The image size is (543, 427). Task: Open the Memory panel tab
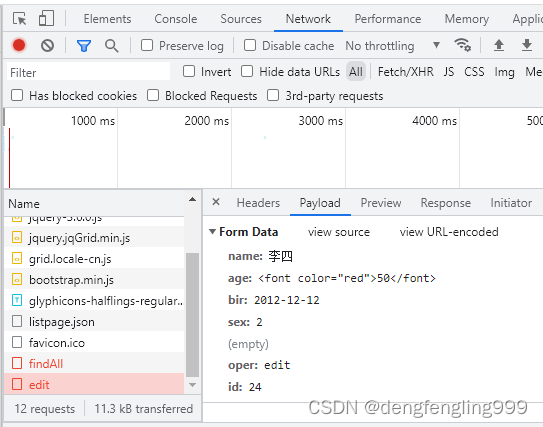[467, 19]
